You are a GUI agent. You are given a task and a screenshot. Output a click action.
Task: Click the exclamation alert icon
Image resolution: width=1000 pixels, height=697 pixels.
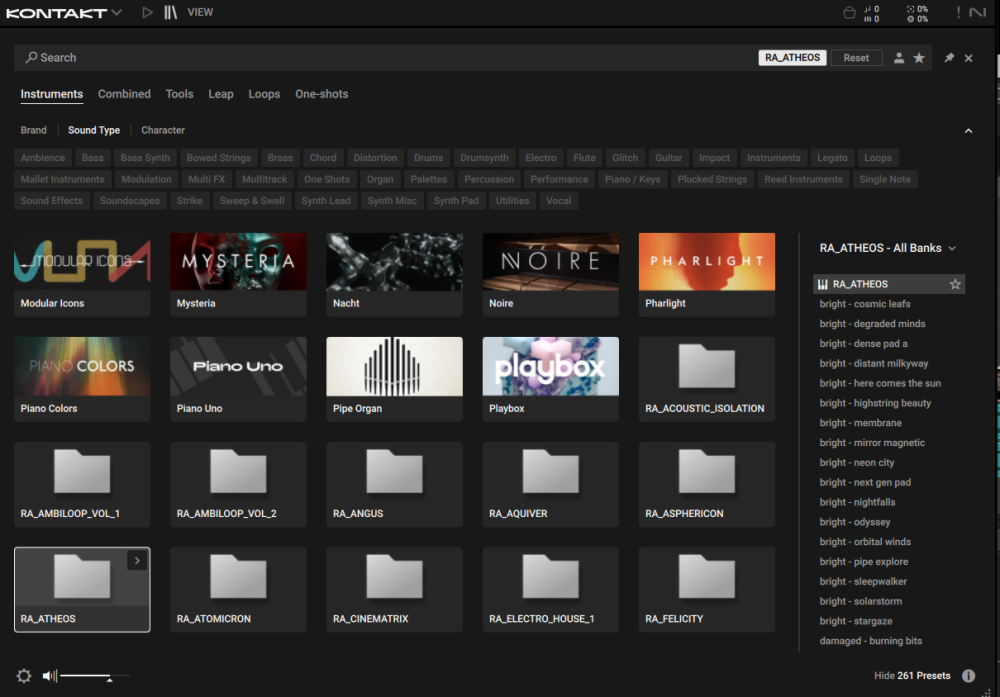[x=958, y=12]
